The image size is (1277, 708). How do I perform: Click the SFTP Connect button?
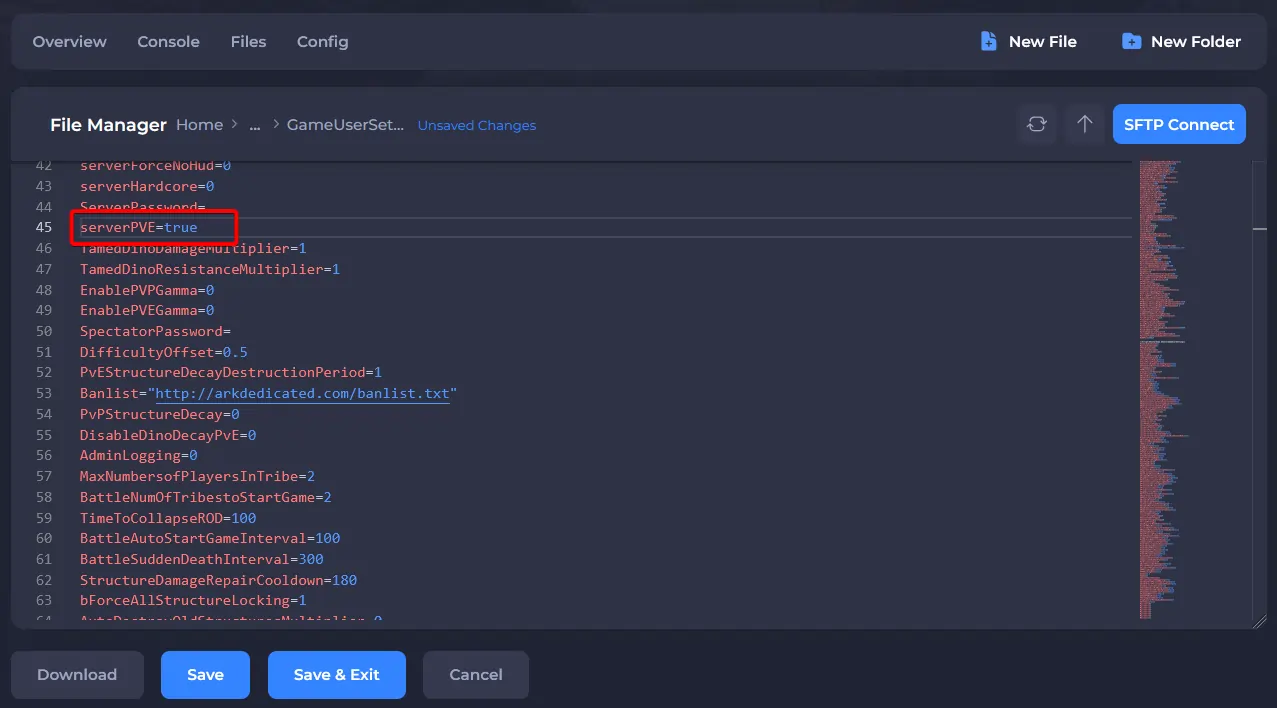tap(1179, 124)
